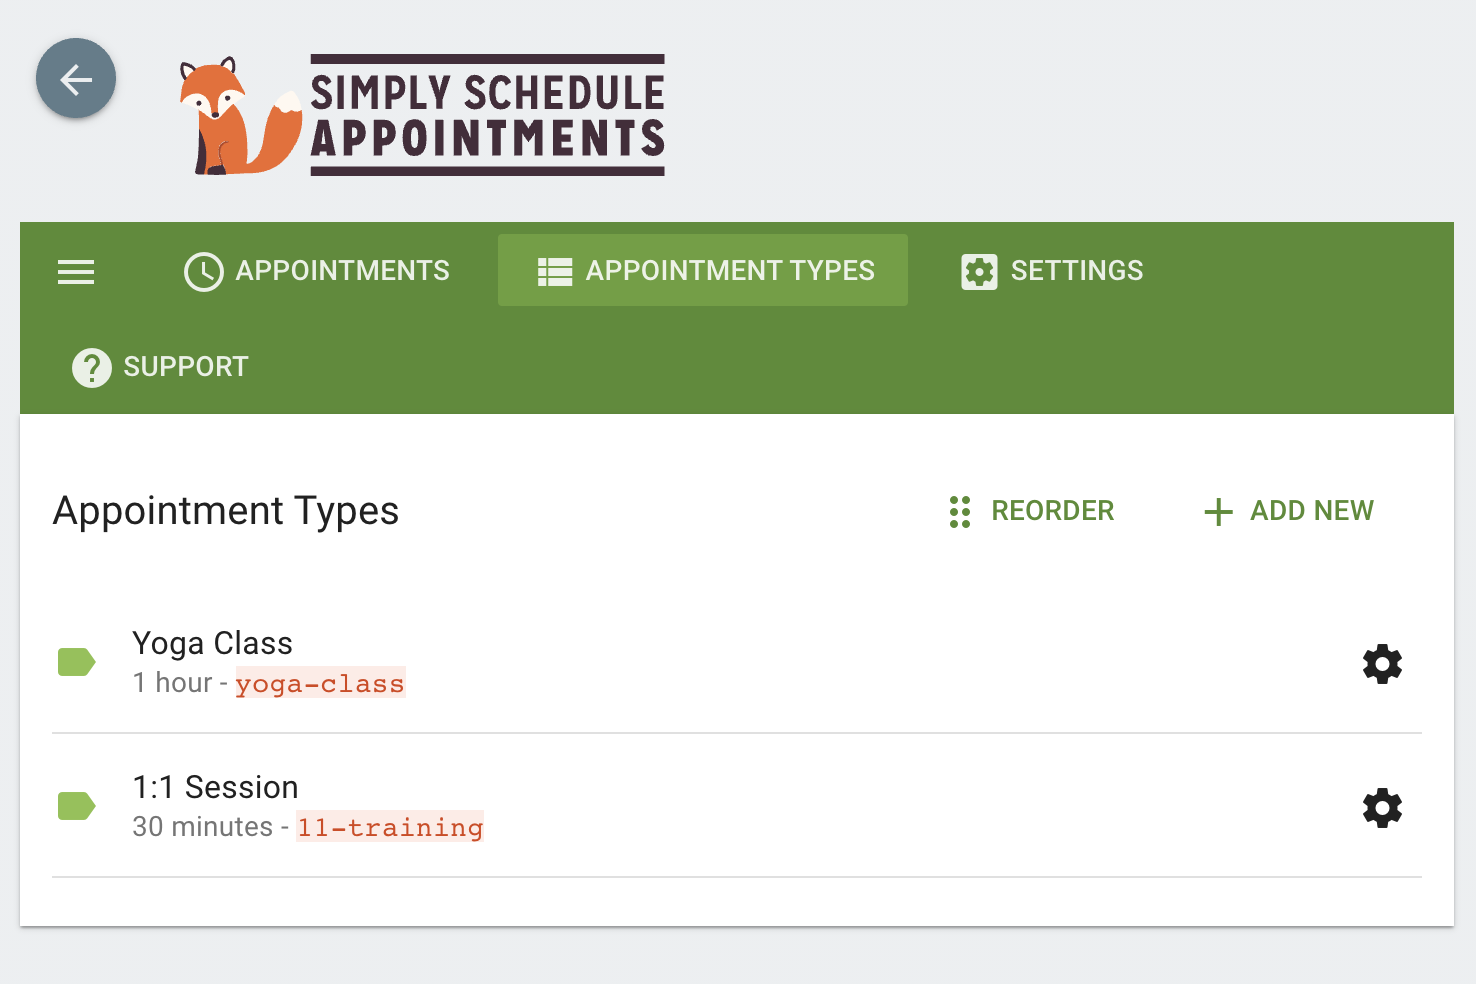1476x984 pixels.
Task: Click the clock icon beside APPOINTMENTS
Action: (x=203, y=271)
